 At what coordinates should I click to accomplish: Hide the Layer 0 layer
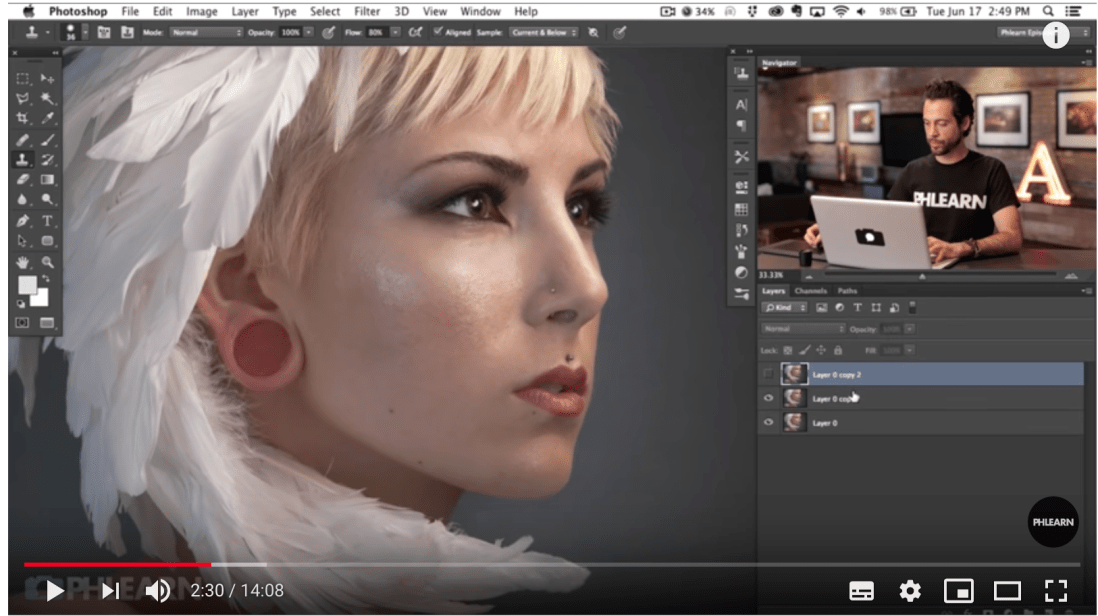766,423
